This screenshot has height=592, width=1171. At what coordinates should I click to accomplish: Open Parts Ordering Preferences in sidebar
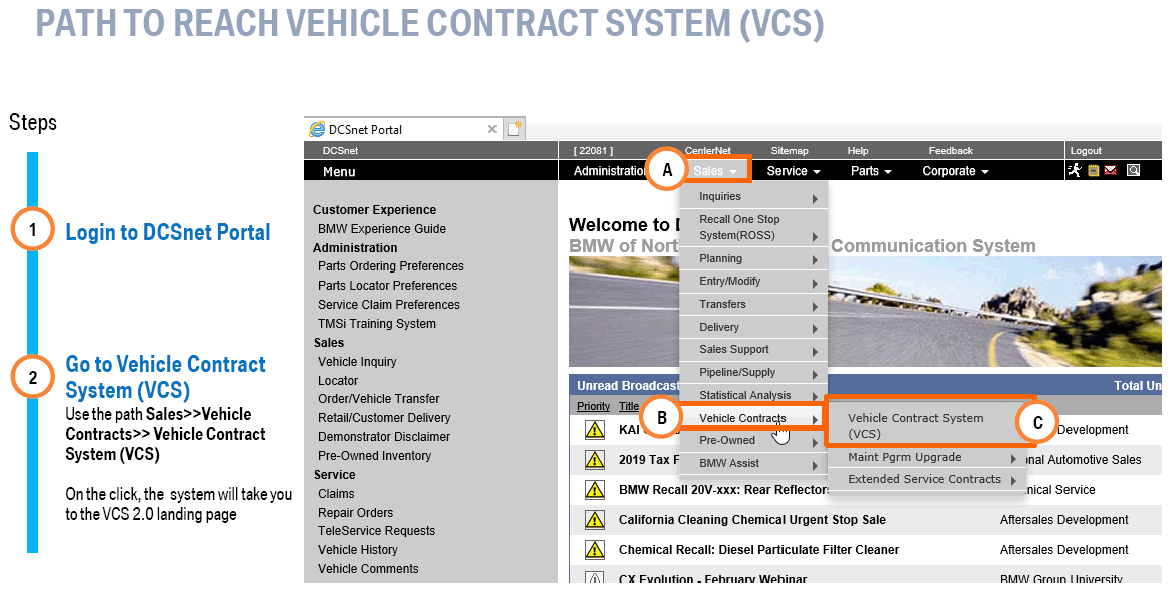(x=390, y=266)
